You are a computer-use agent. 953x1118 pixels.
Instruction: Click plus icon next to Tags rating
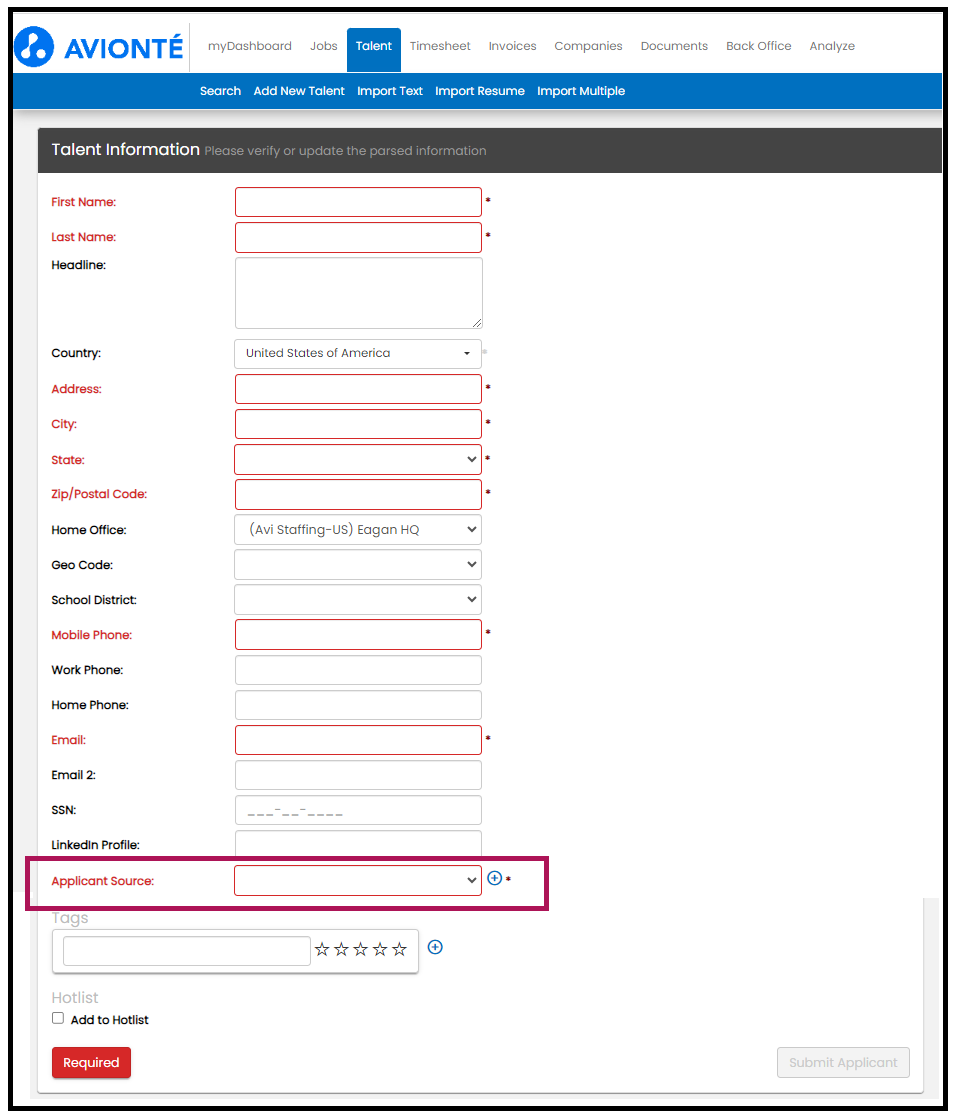435,947
